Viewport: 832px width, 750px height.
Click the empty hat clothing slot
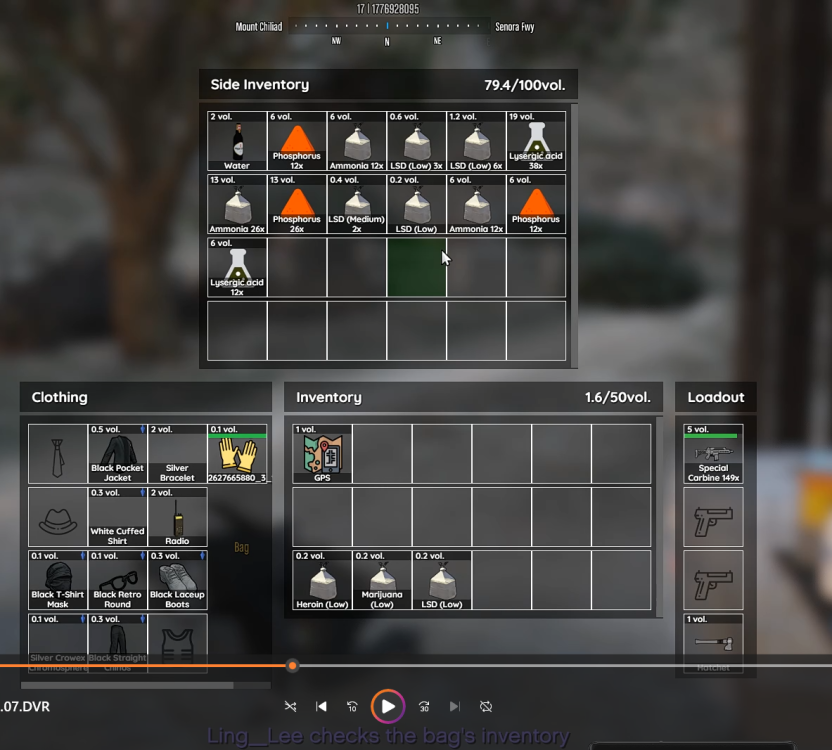[x=57, y=516]
